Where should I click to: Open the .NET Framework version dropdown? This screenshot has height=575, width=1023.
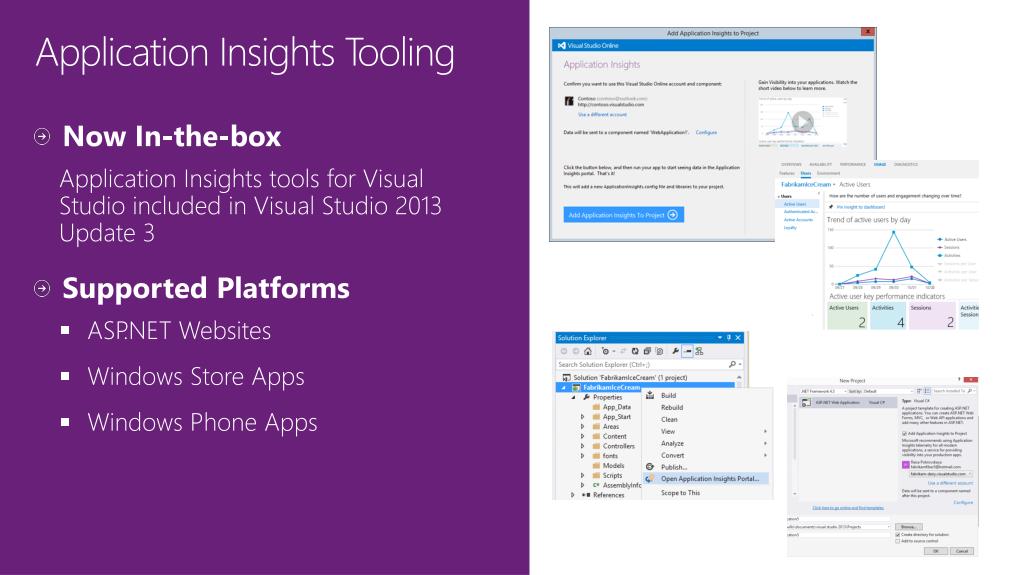[823, 391]
